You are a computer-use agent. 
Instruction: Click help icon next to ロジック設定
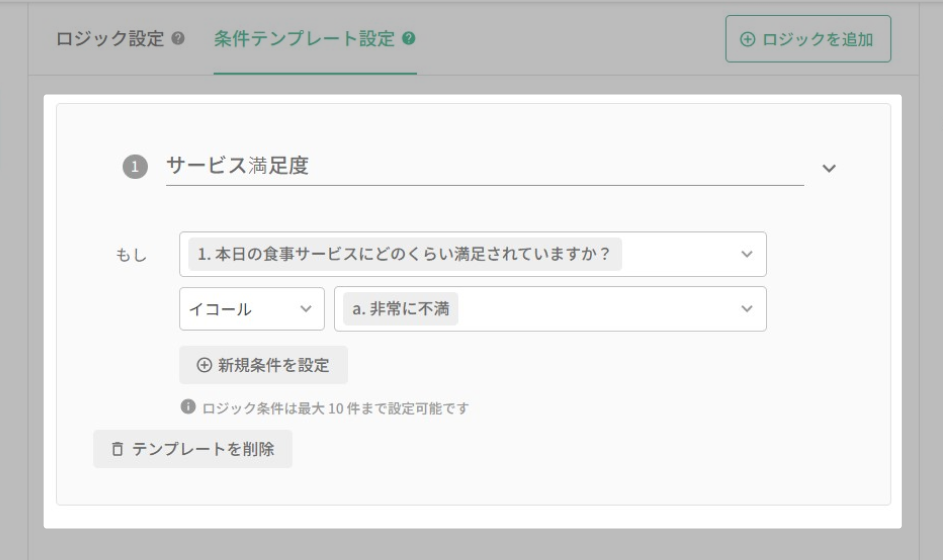coord(178,38)
